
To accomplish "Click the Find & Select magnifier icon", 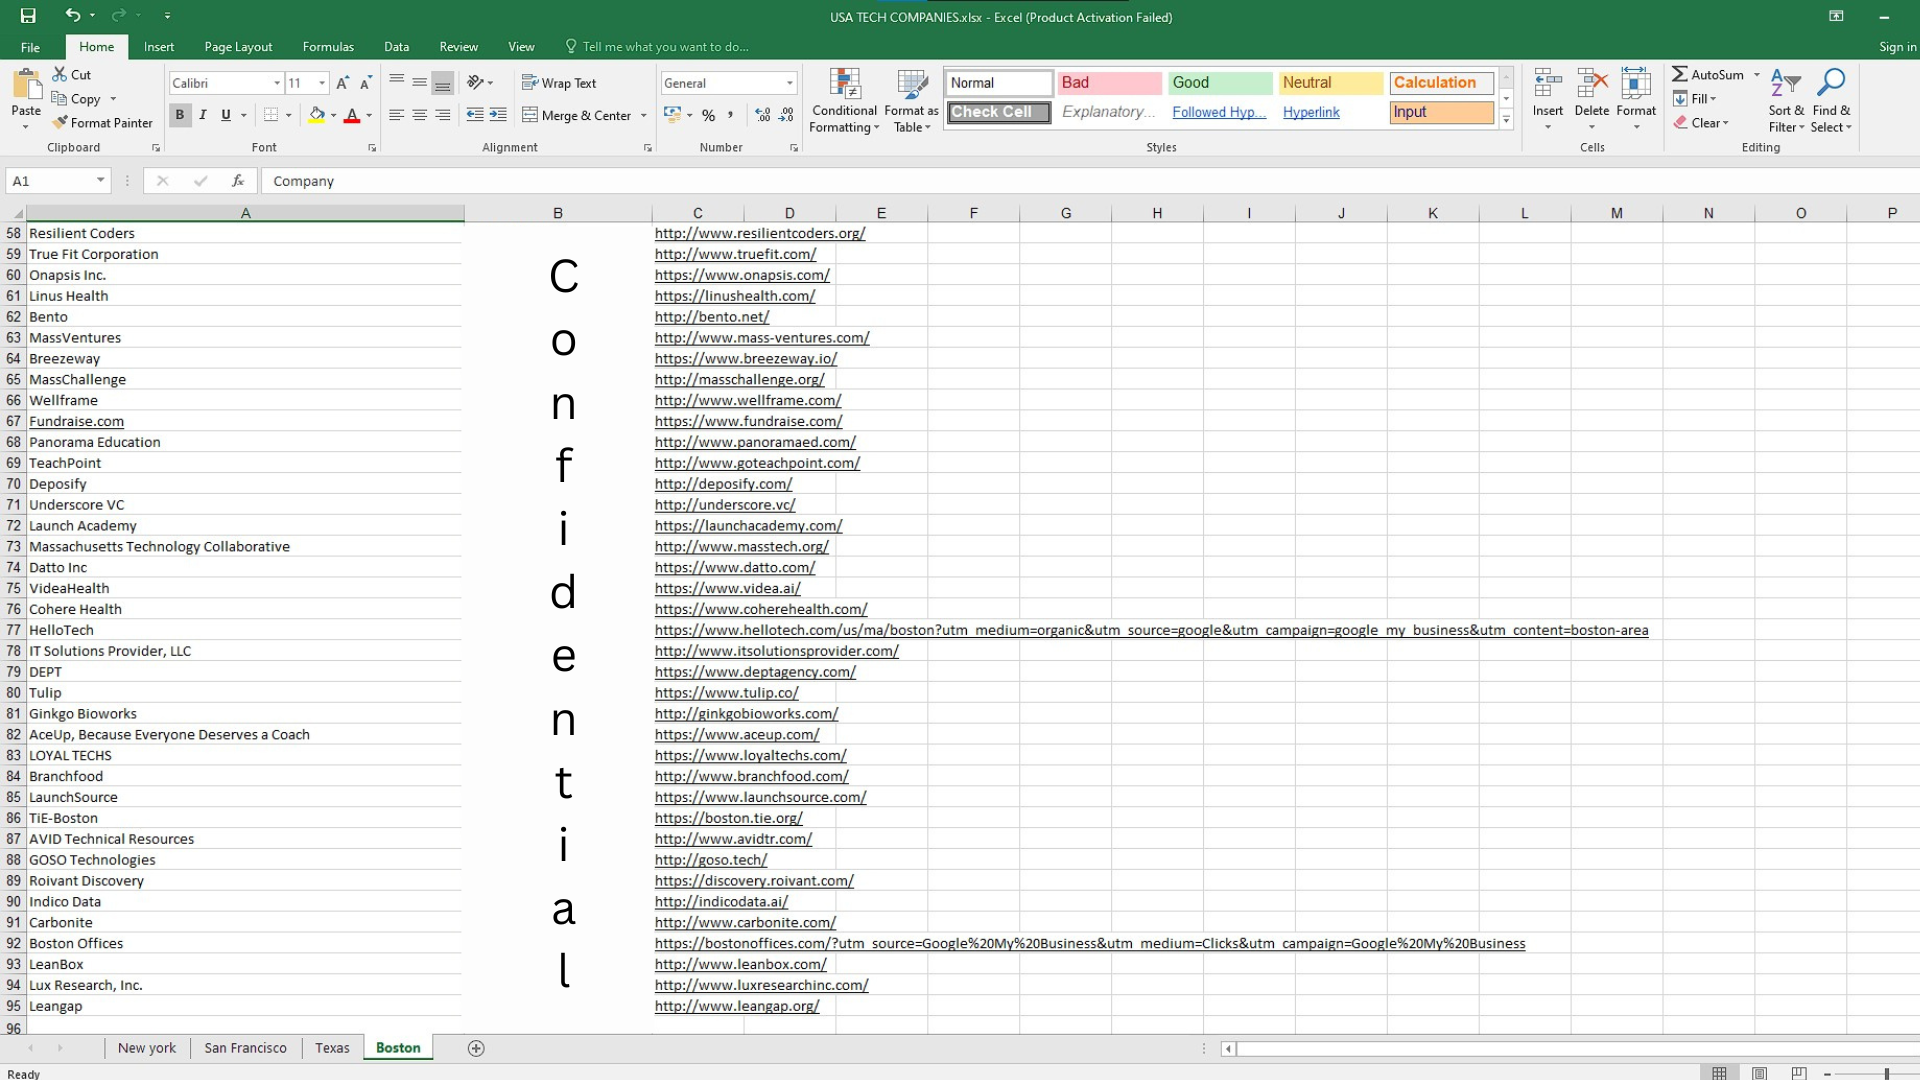I will 1831,84.
